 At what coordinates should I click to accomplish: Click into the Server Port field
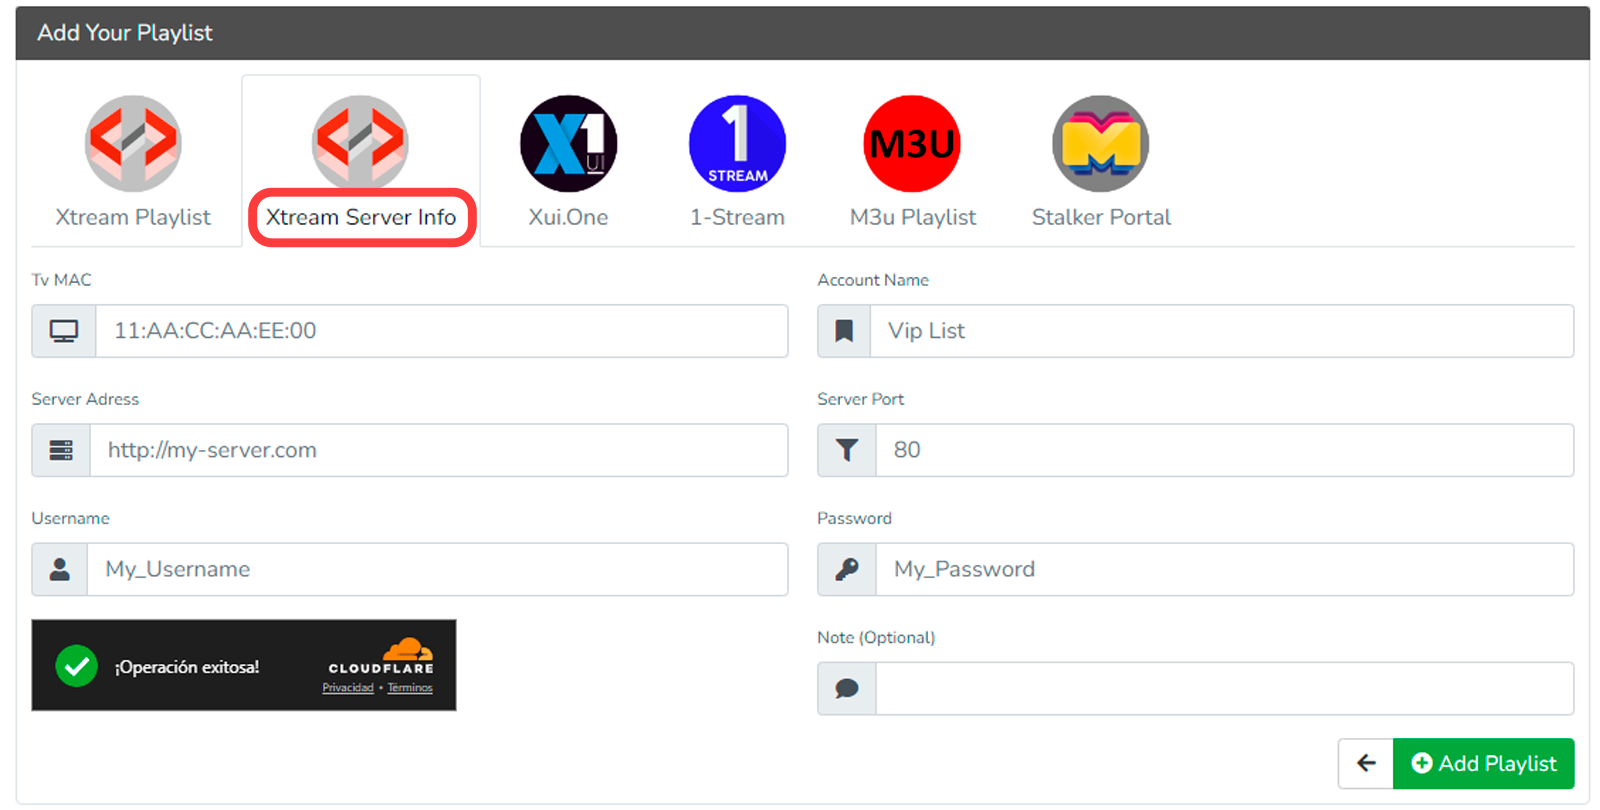pos(1225,450)
